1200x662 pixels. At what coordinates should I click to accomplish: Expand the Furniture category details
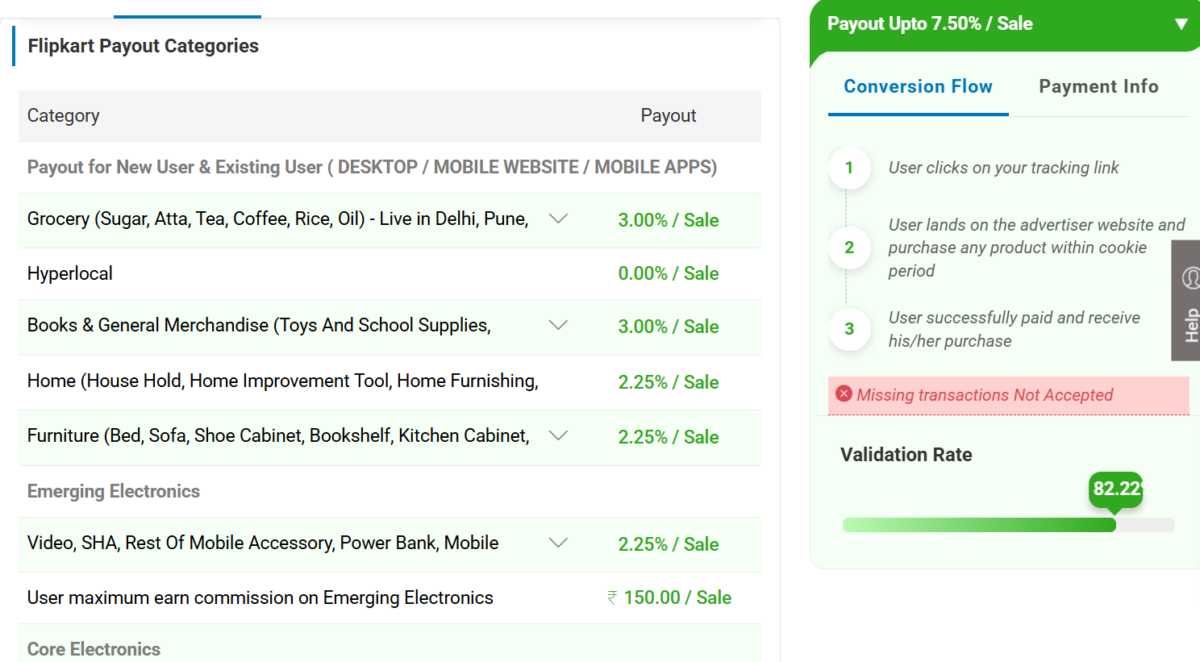click(559, 436)
